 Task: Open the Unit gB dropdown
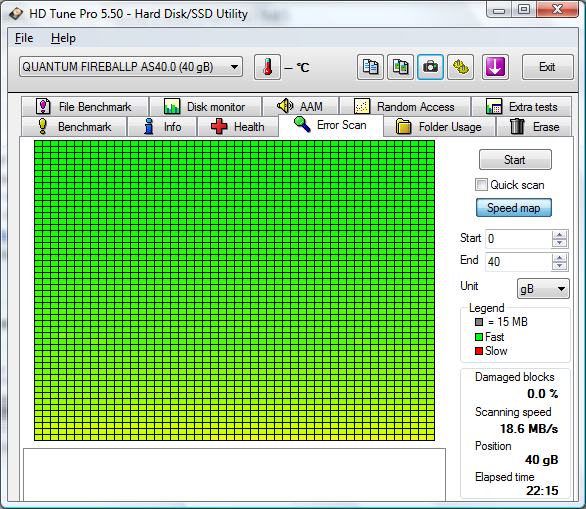point(543,289)
